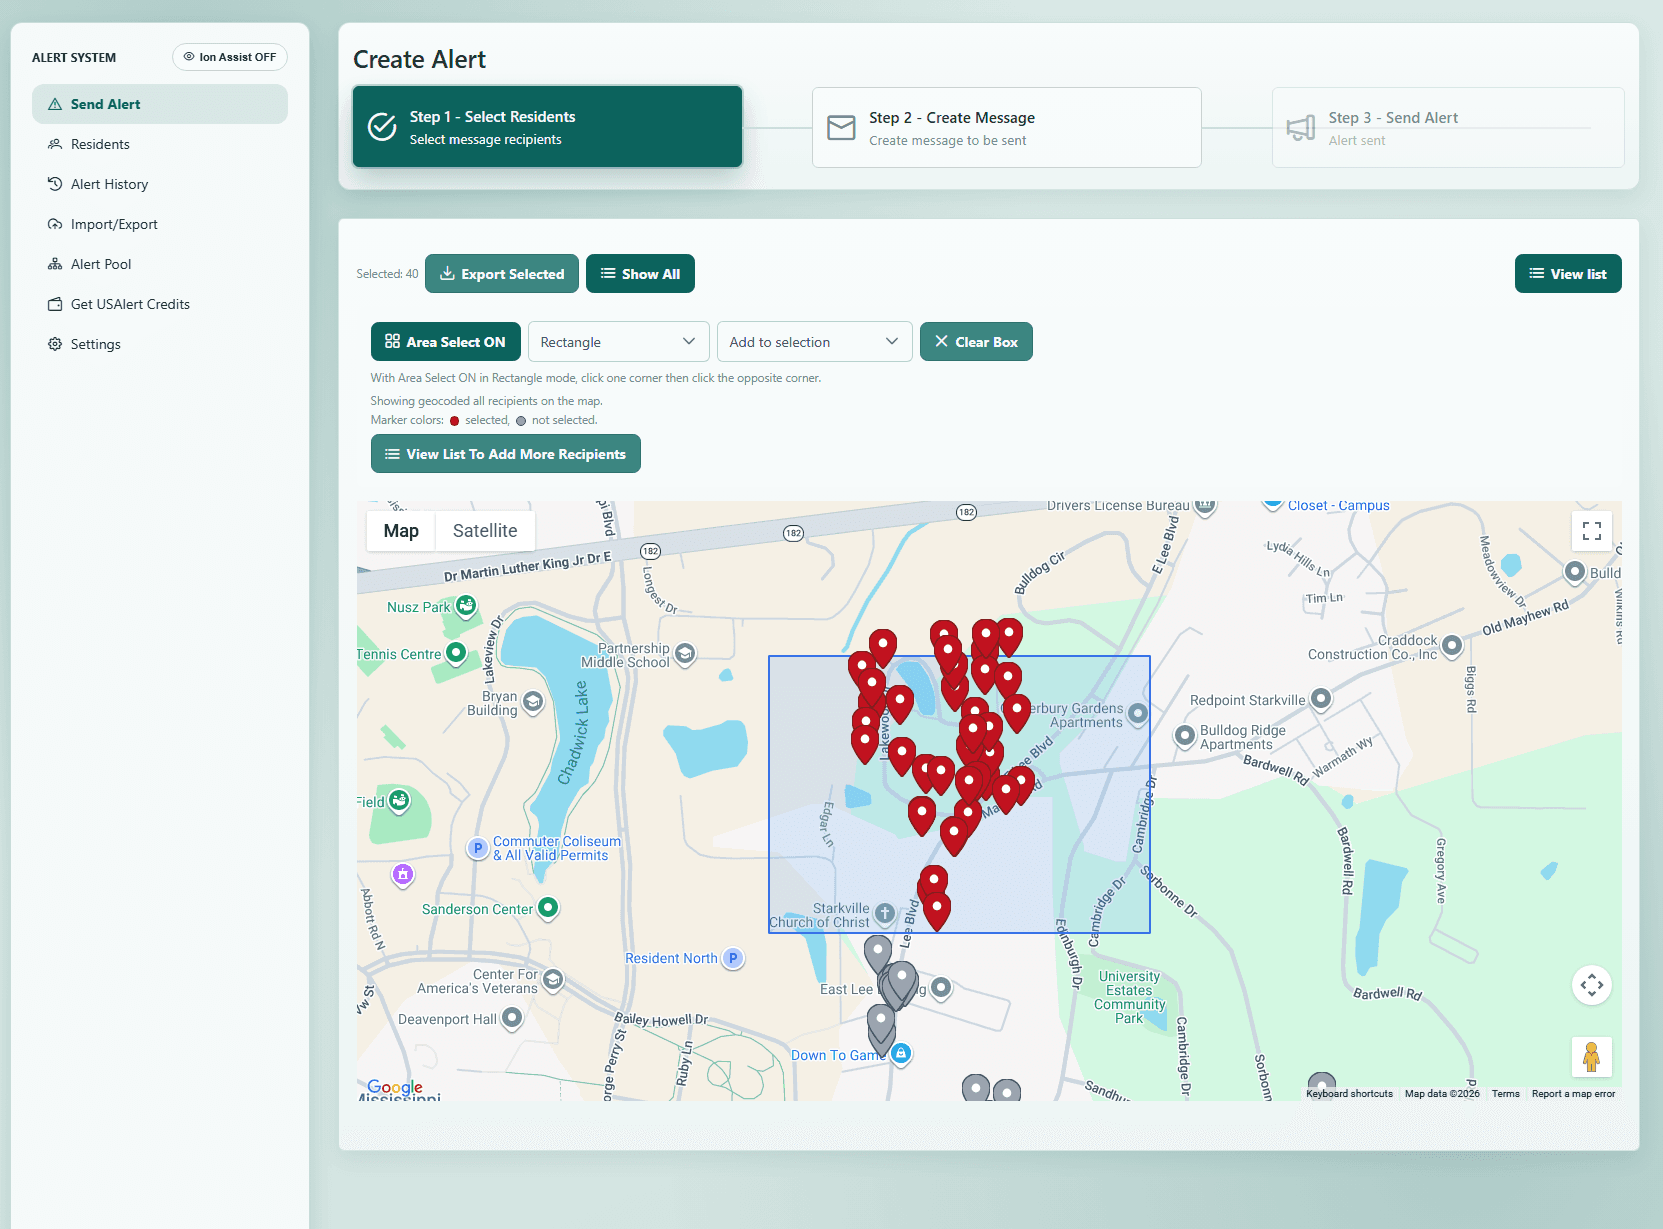Open fullscreen map view icon
The height and width of the screenshot is (1229, 1663).
tap(1591, 531)
